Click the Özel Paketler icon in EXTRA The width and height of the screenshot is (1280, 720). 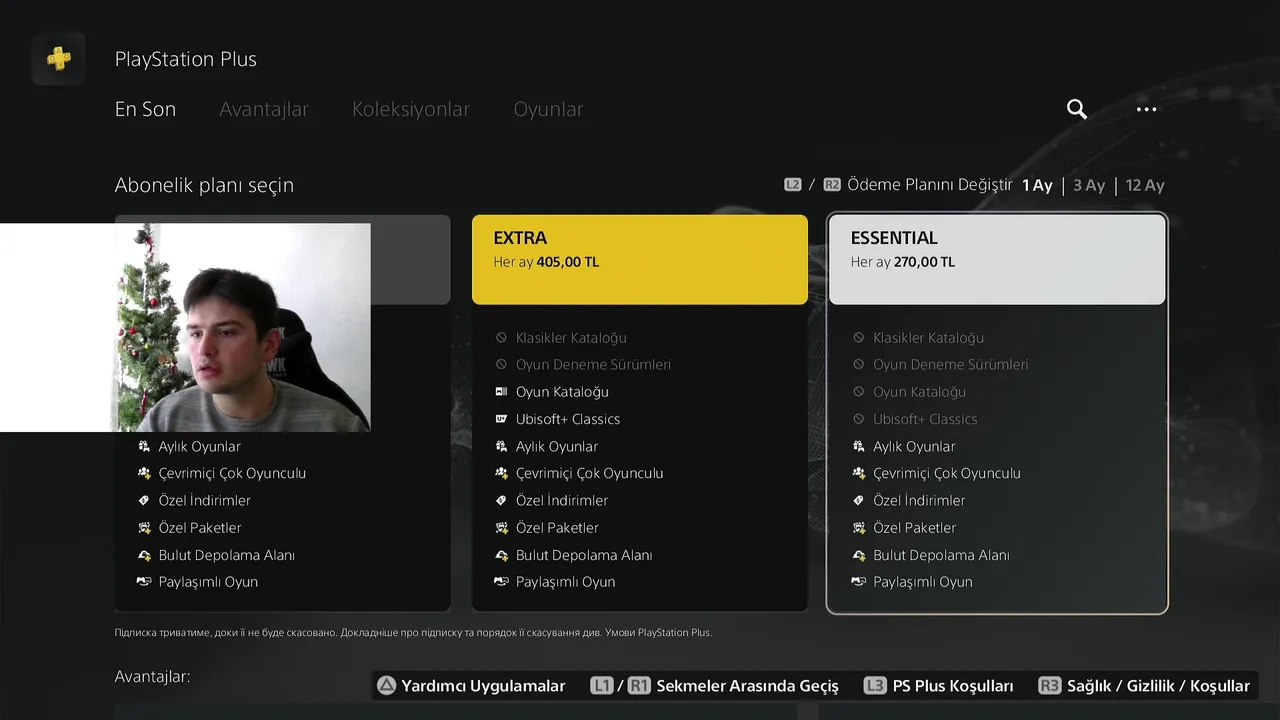point(501,527)
